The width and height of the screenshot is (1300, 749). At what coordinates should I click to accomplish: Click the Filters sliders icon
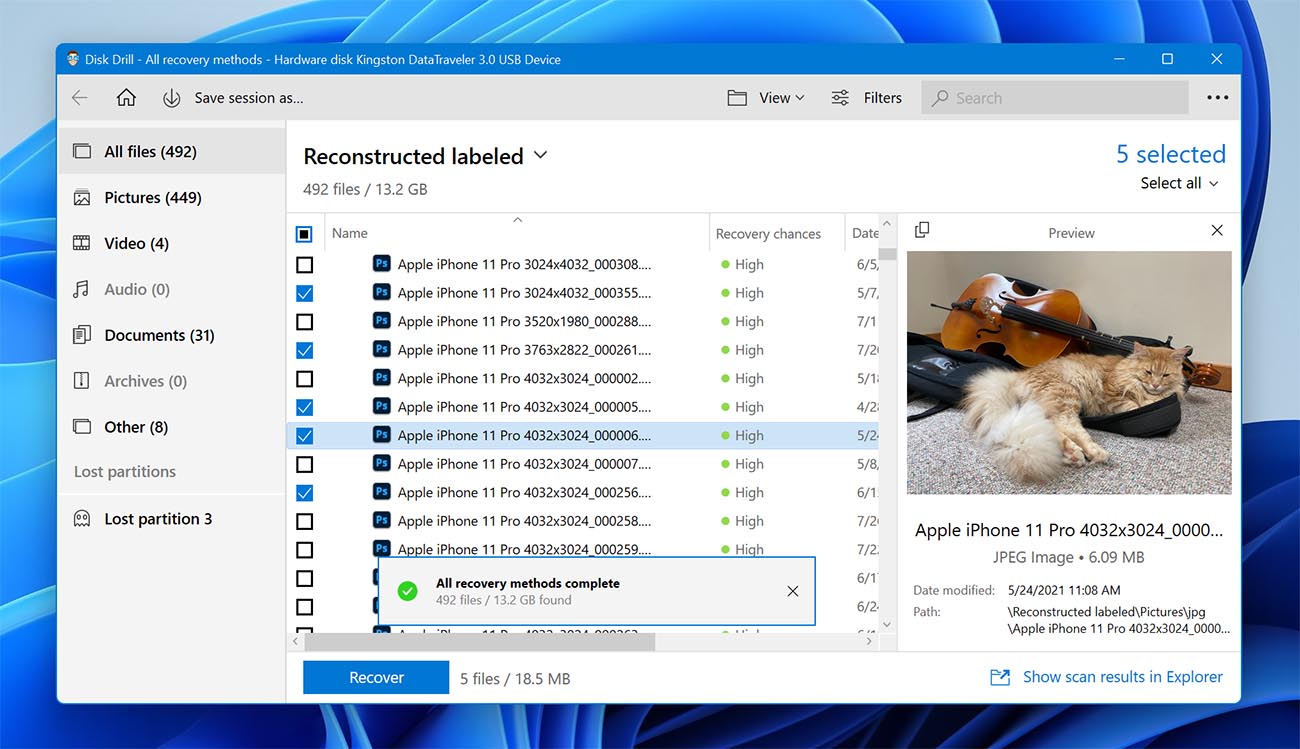tap(840, 98)
